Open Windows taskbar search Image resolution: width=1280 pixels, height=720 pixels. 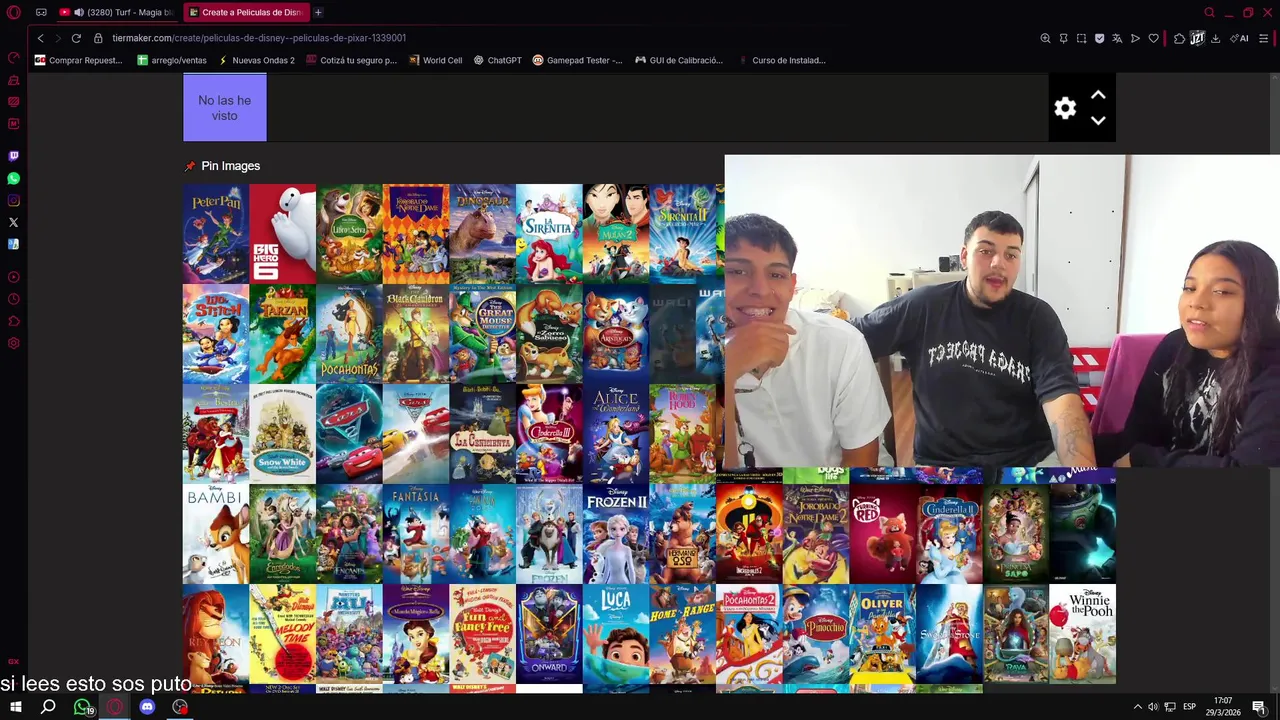point(48,707)
